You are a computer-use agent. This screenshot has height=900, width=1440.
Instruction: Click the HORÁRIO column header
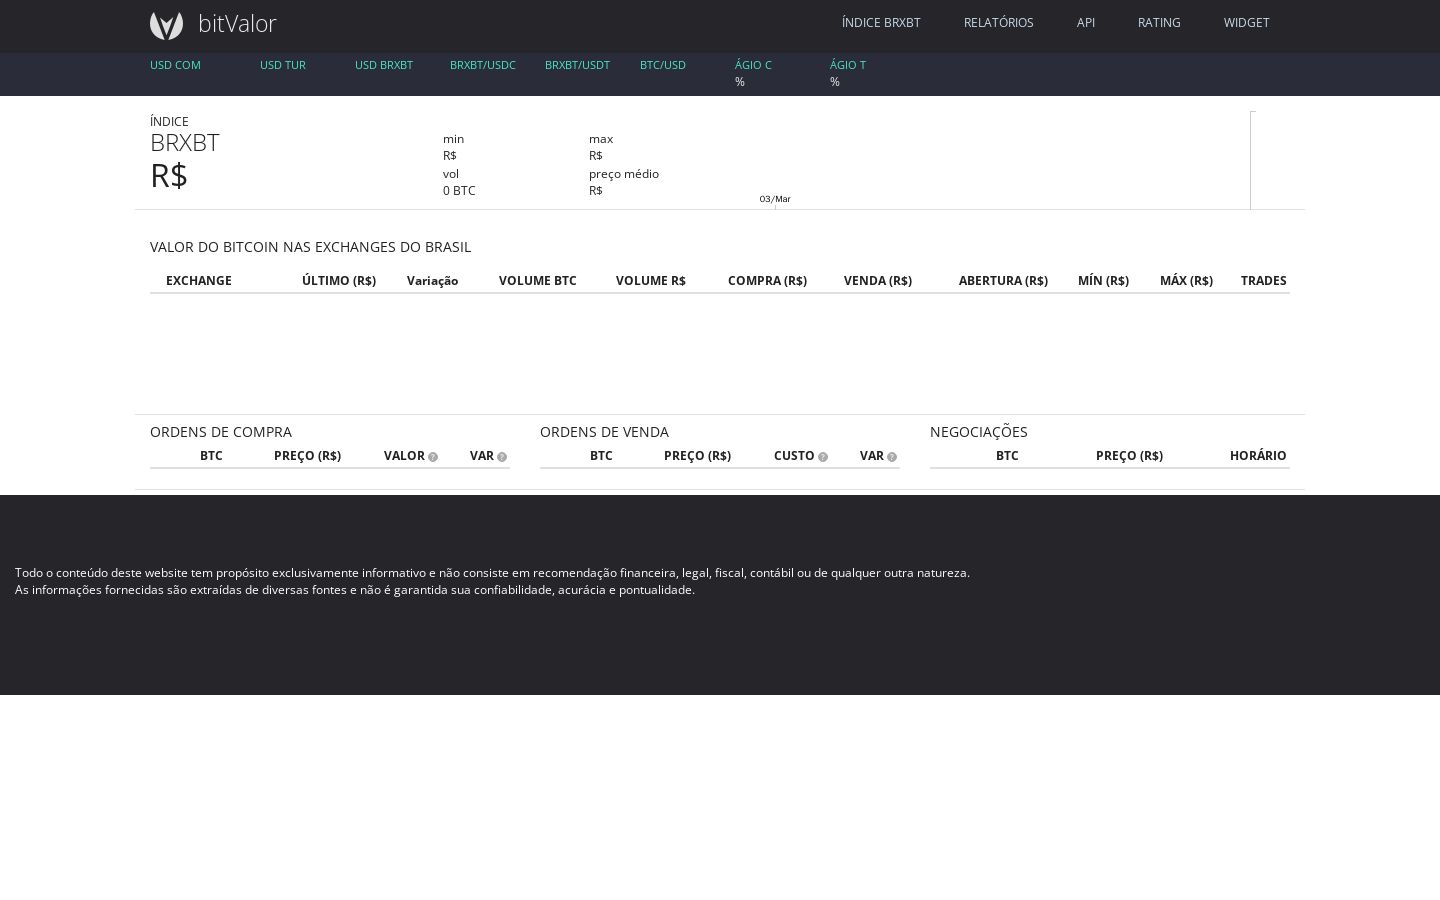tap(1258, 456)
